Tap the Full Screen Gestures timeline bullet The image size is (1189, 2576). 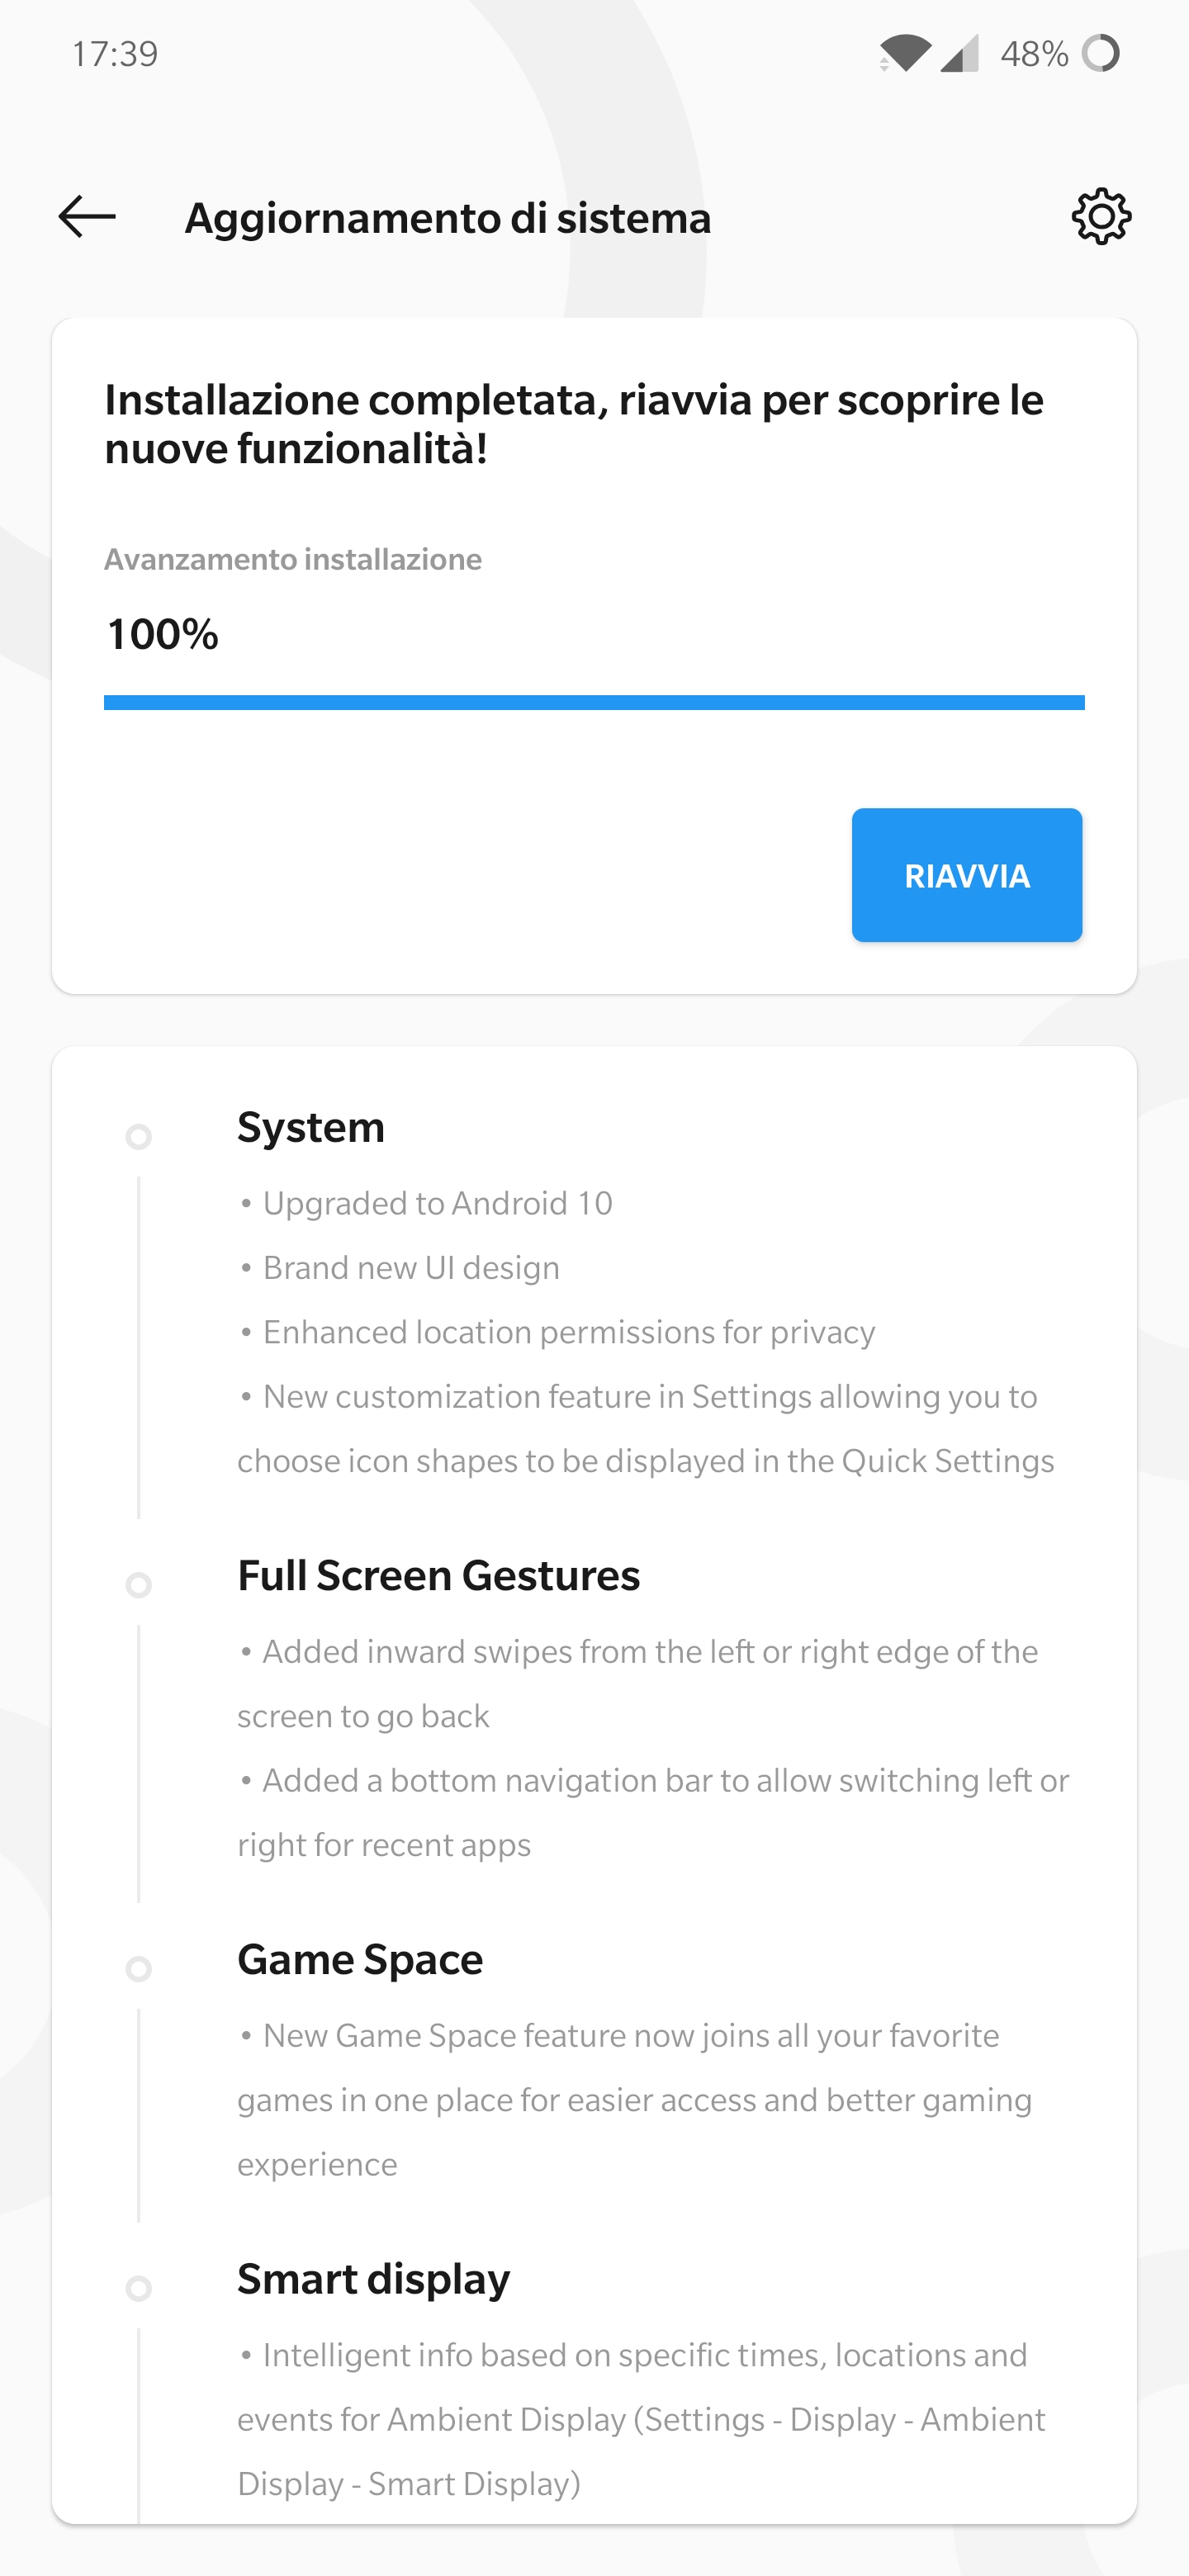pyautogui.click(x=139, y=1584)
